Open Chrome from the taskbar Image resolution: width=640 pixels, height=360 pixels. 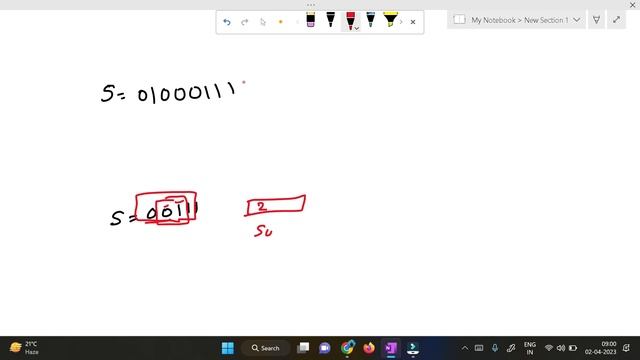tap(347, 348)
